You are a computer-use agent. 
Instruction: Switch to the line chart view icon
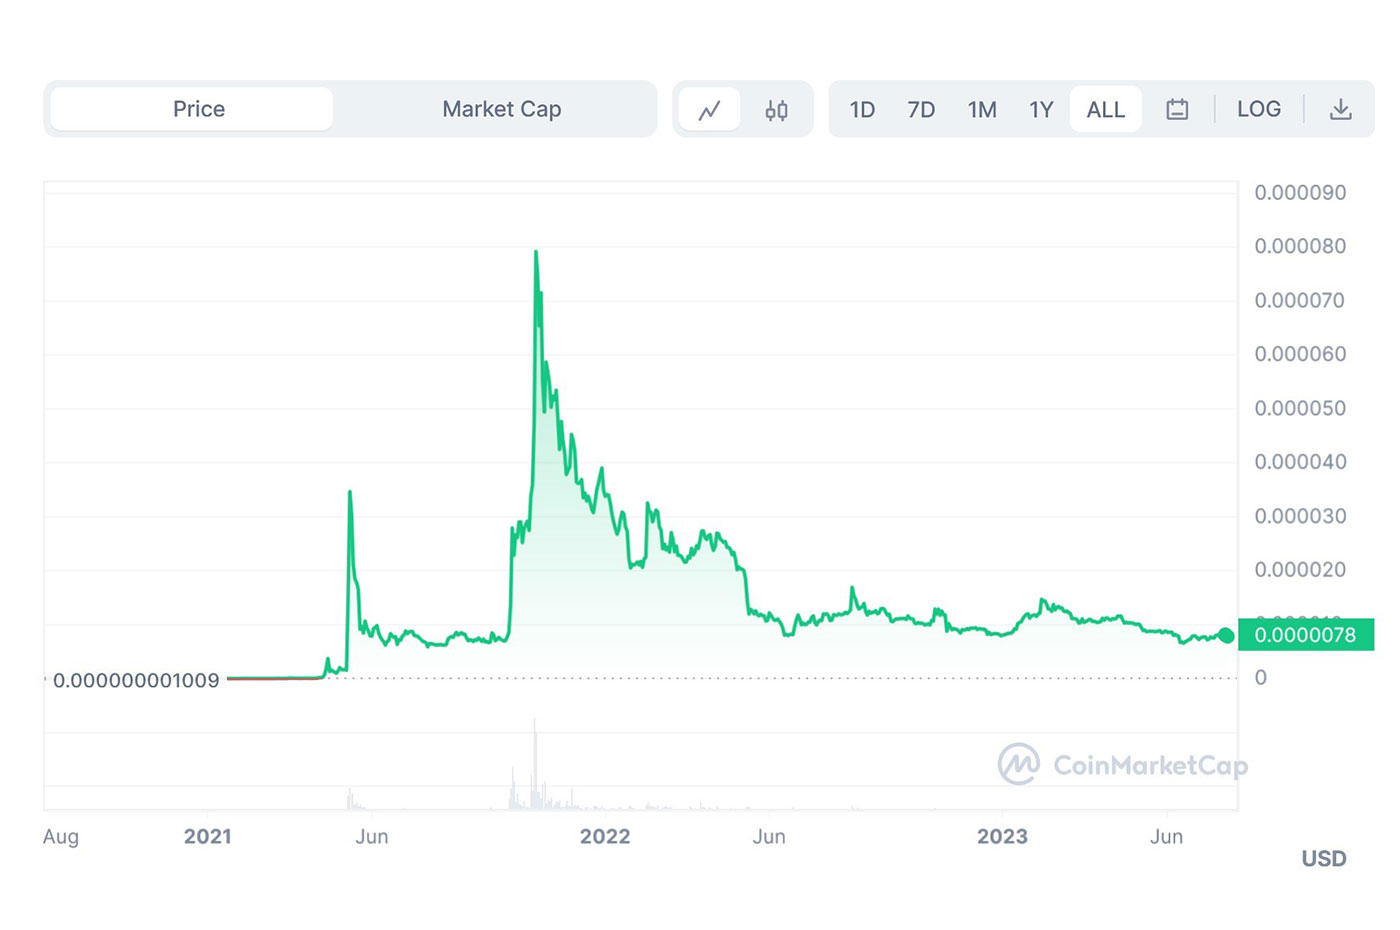[709, 110]
